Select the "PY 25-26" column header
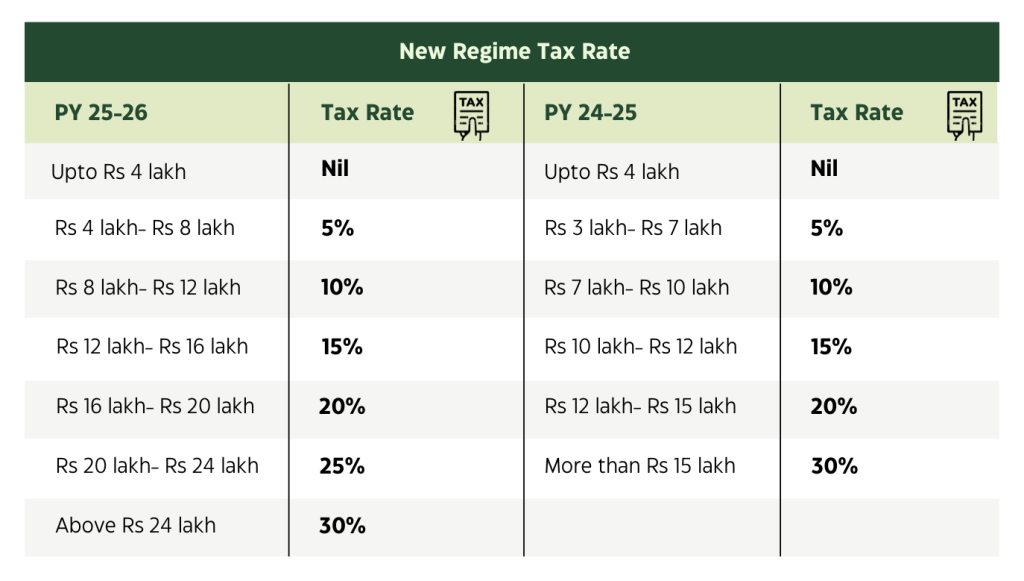This screenshot has height=581, width=1024. (101, 112)
